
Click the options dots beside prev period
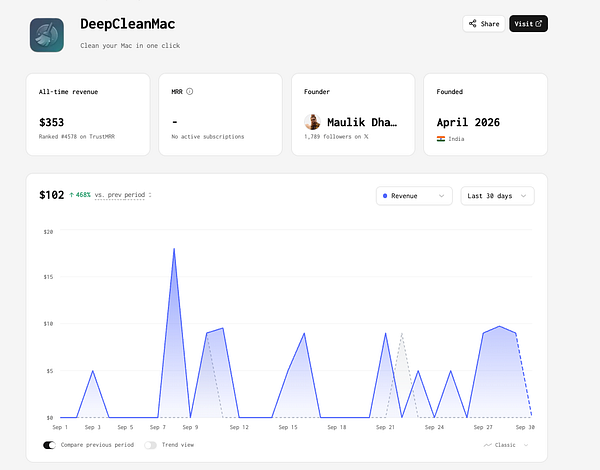tap(150, 195)
